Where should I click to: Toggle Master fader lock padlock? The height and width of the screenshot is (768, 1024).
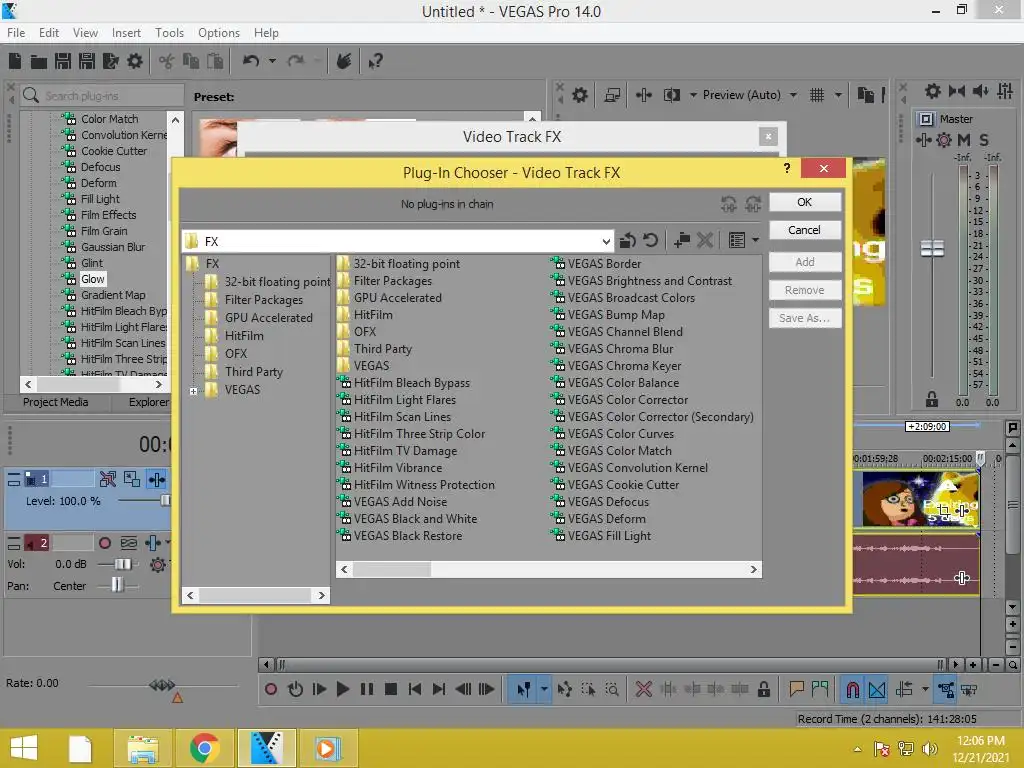932,399
